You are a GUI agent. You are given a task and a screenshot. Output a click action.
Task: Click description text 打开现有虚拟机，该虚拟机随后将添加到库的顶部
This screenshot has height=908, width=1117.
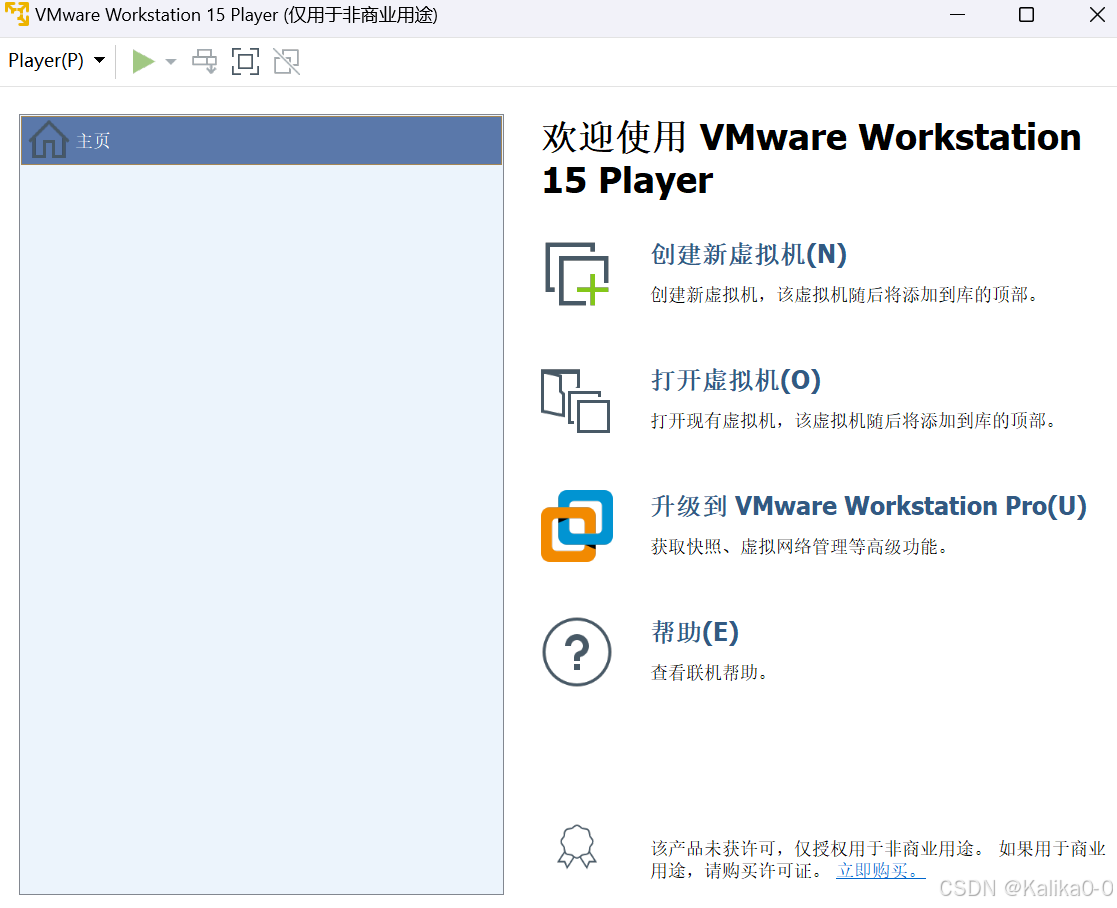click(x=853, y=421)
